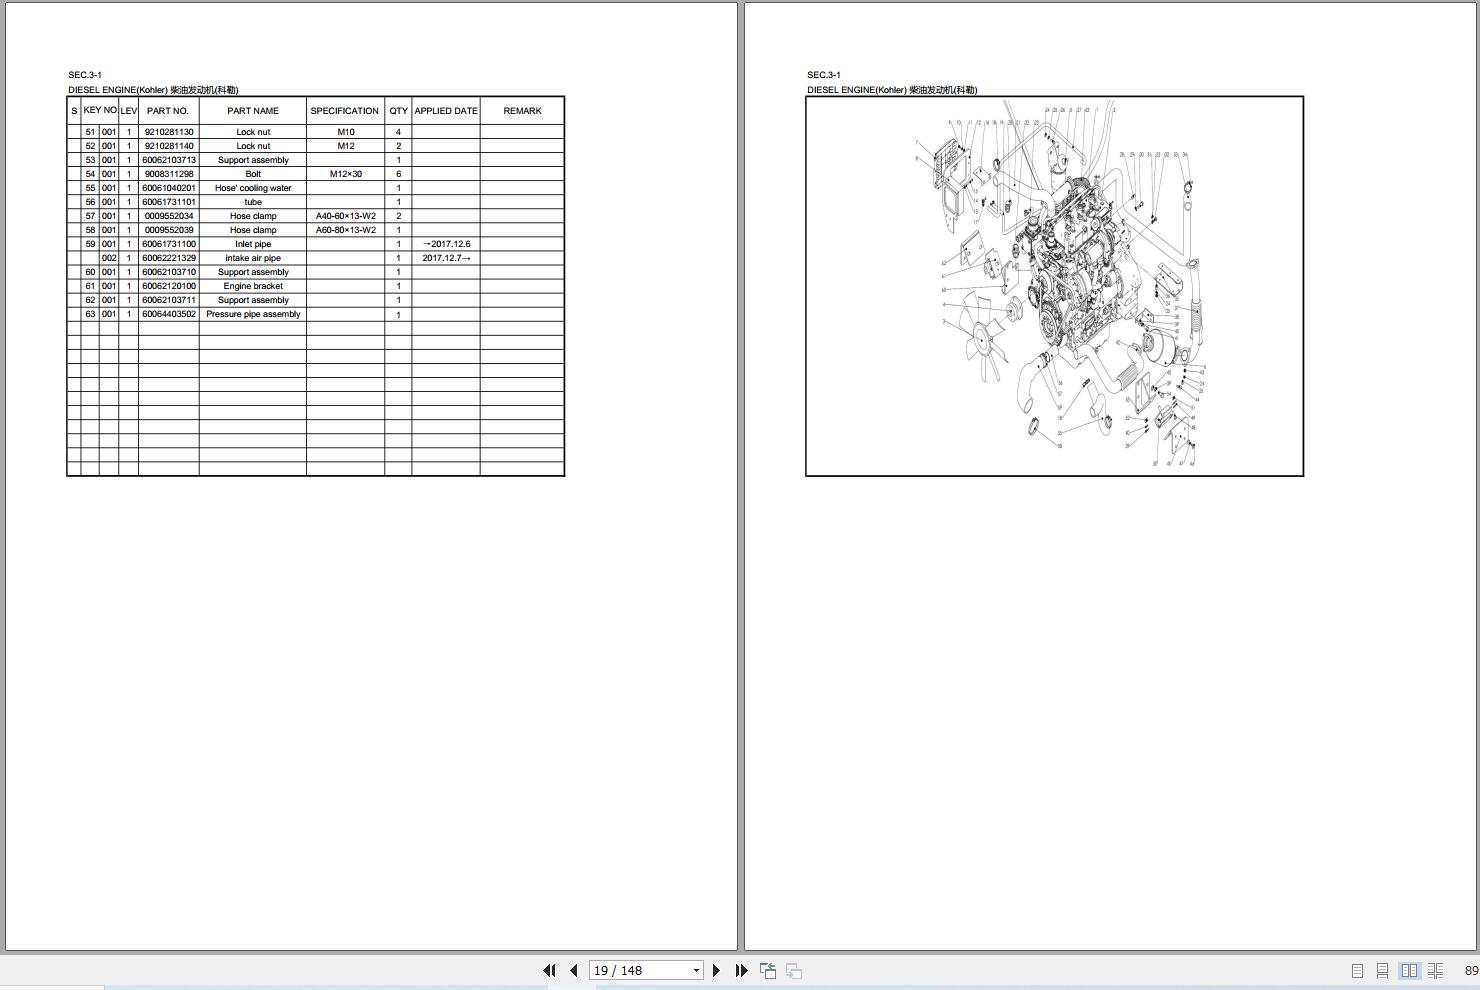1480x990 pixels.
Task: Click 'Pressure pipe assembly' part name
Action: (253, 314)
